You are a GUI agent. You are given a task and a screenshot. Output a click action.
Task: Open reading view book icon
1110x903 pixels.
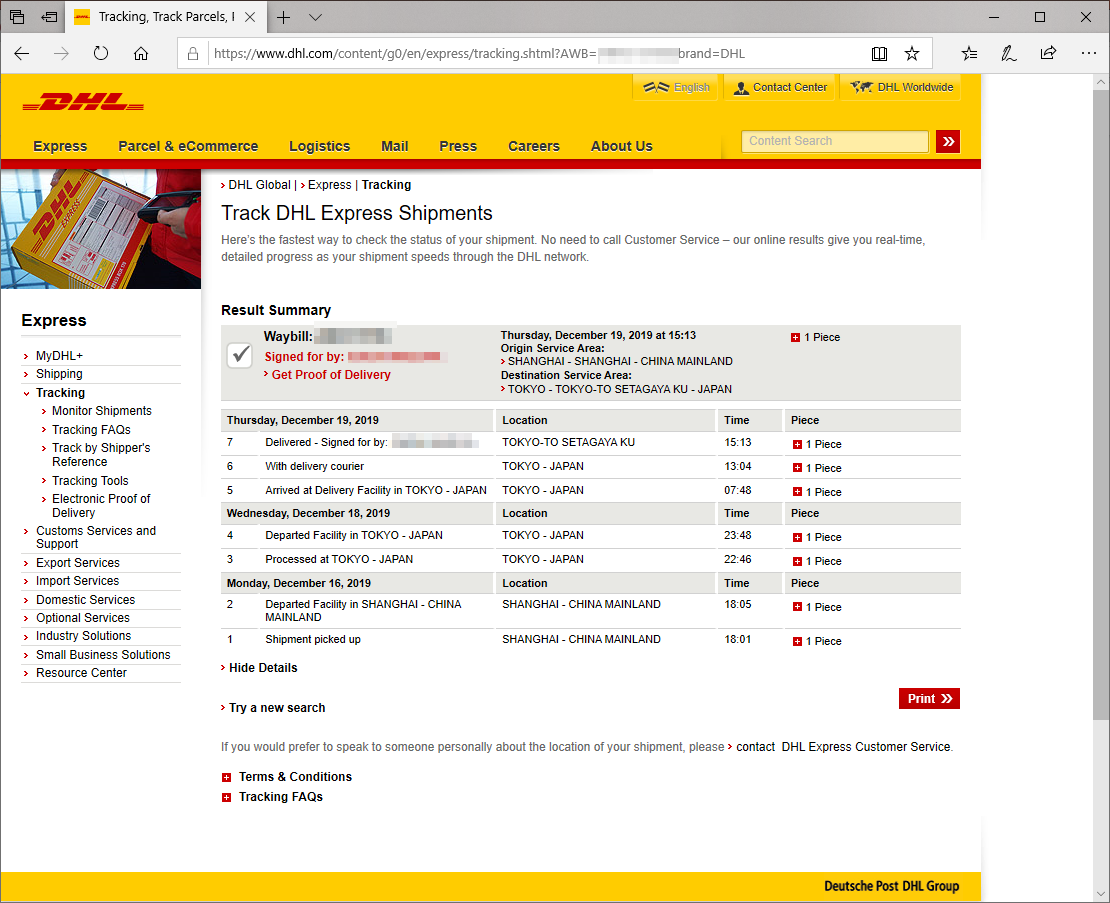879,54
